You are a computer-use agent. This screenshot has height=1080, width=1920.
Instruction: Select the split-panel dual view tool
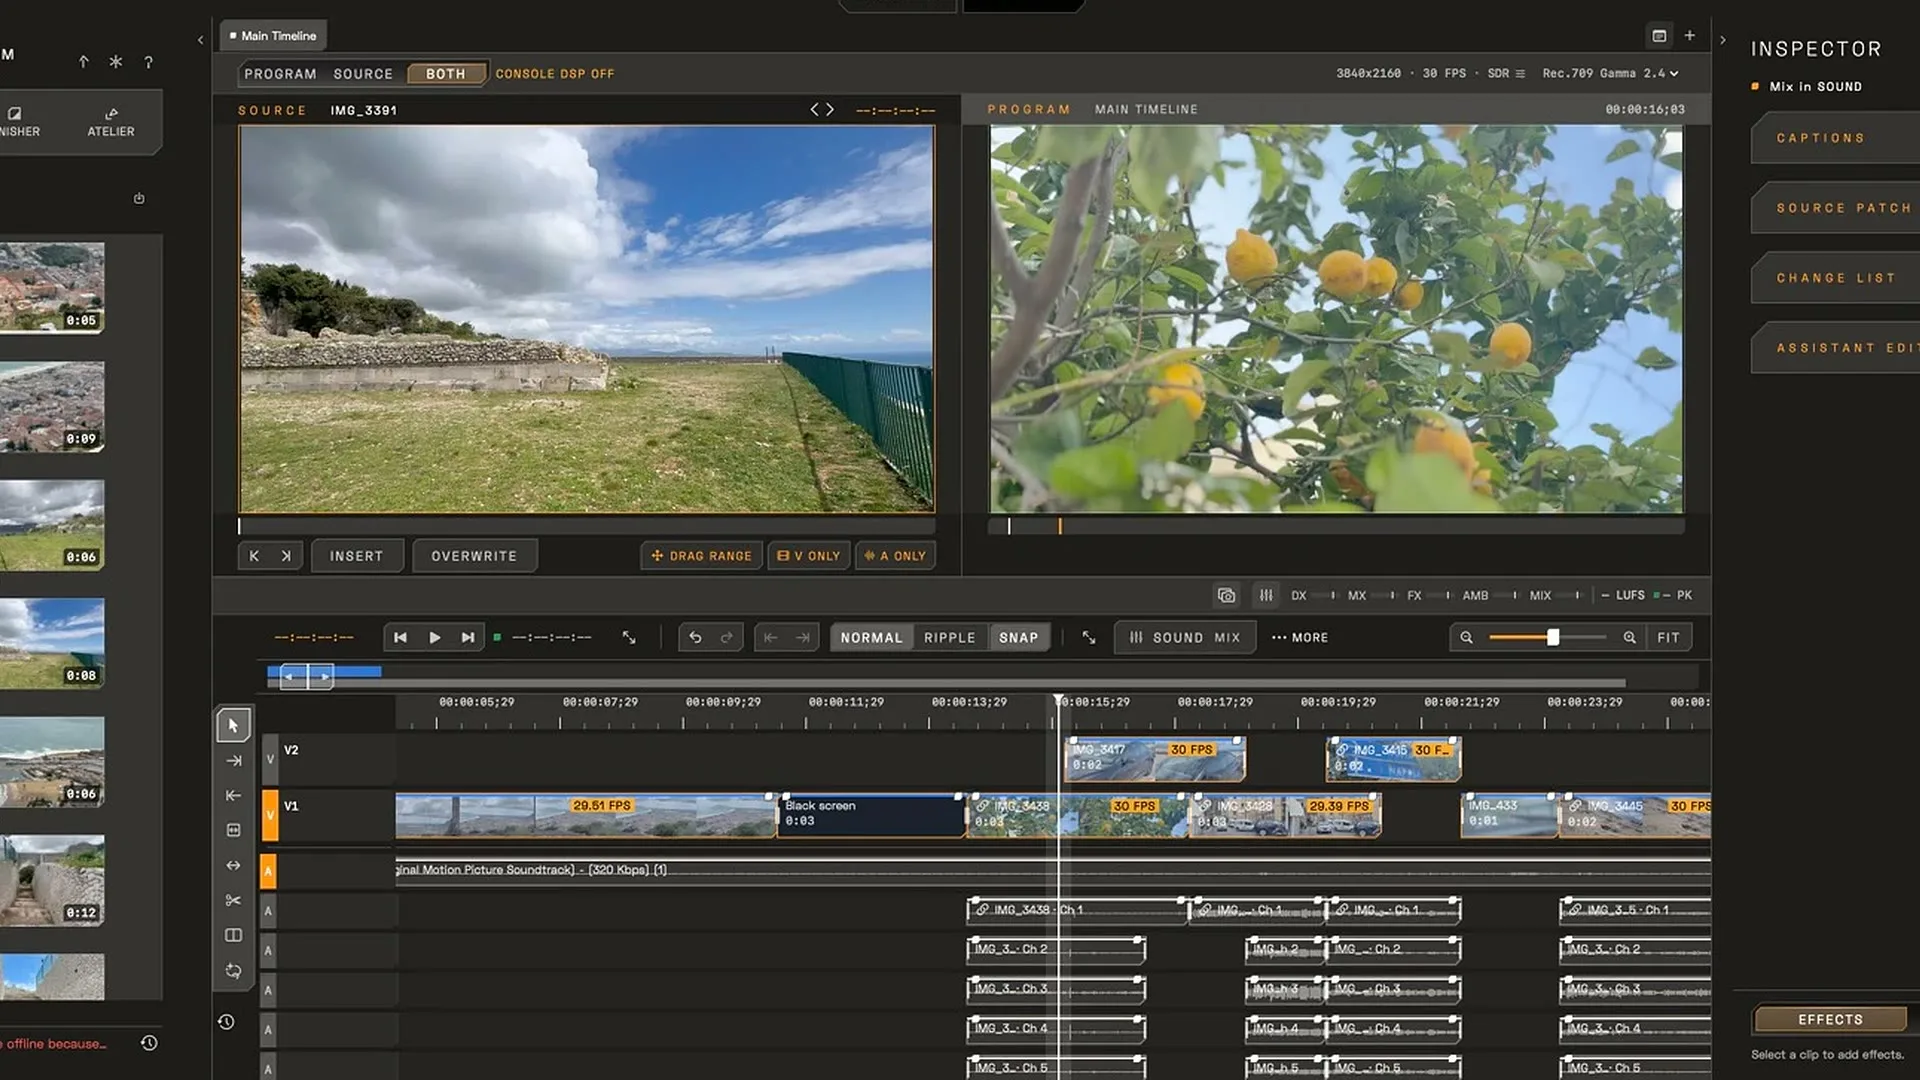[x=233, y=935]
